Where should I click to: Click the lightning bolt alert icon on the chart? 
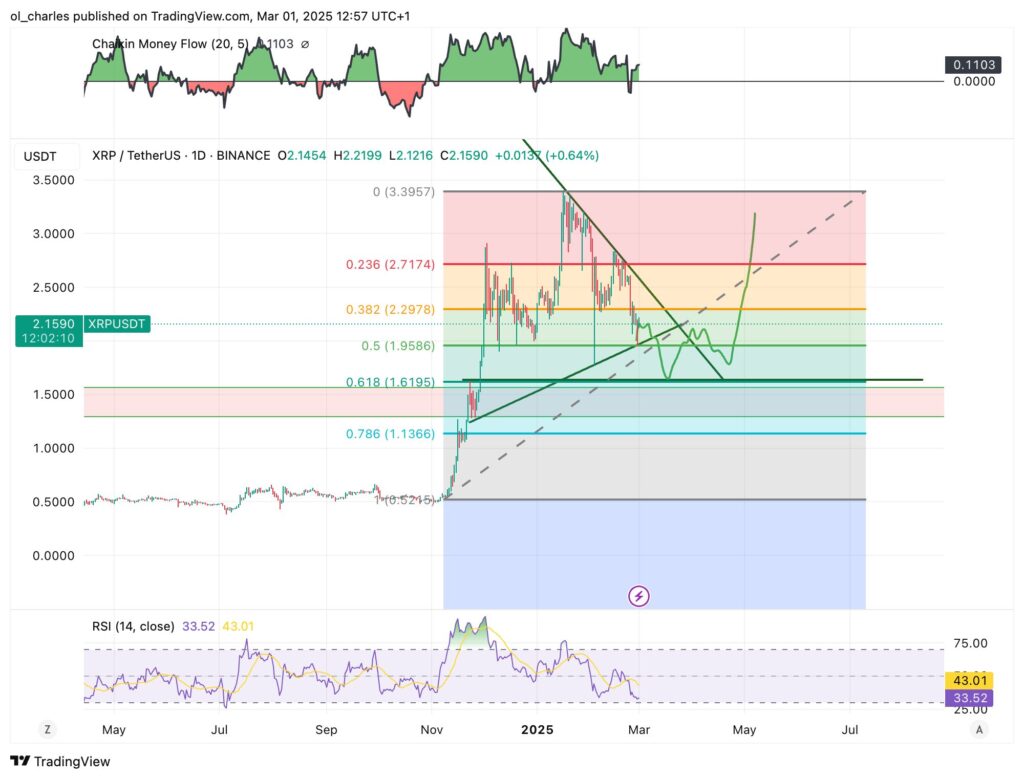pyautogui.click(x=637, y=595)
